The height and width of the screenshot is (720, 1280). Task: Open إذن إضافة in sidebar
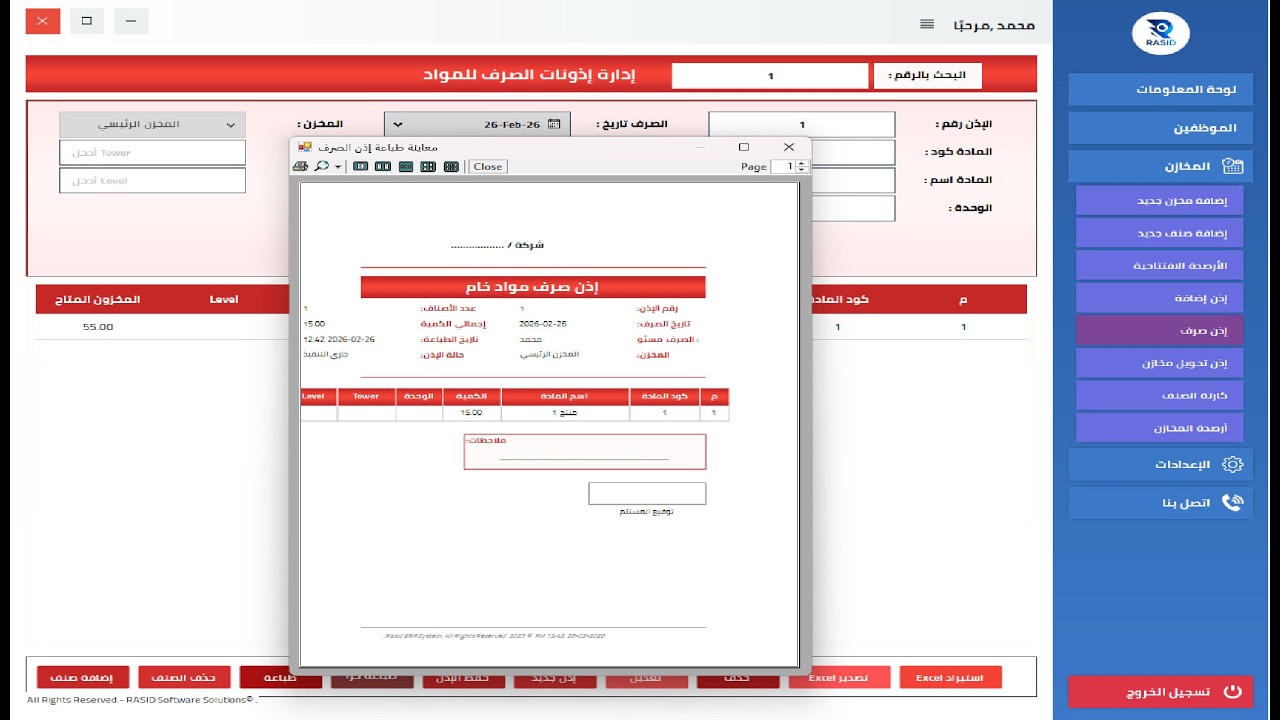1160,298
